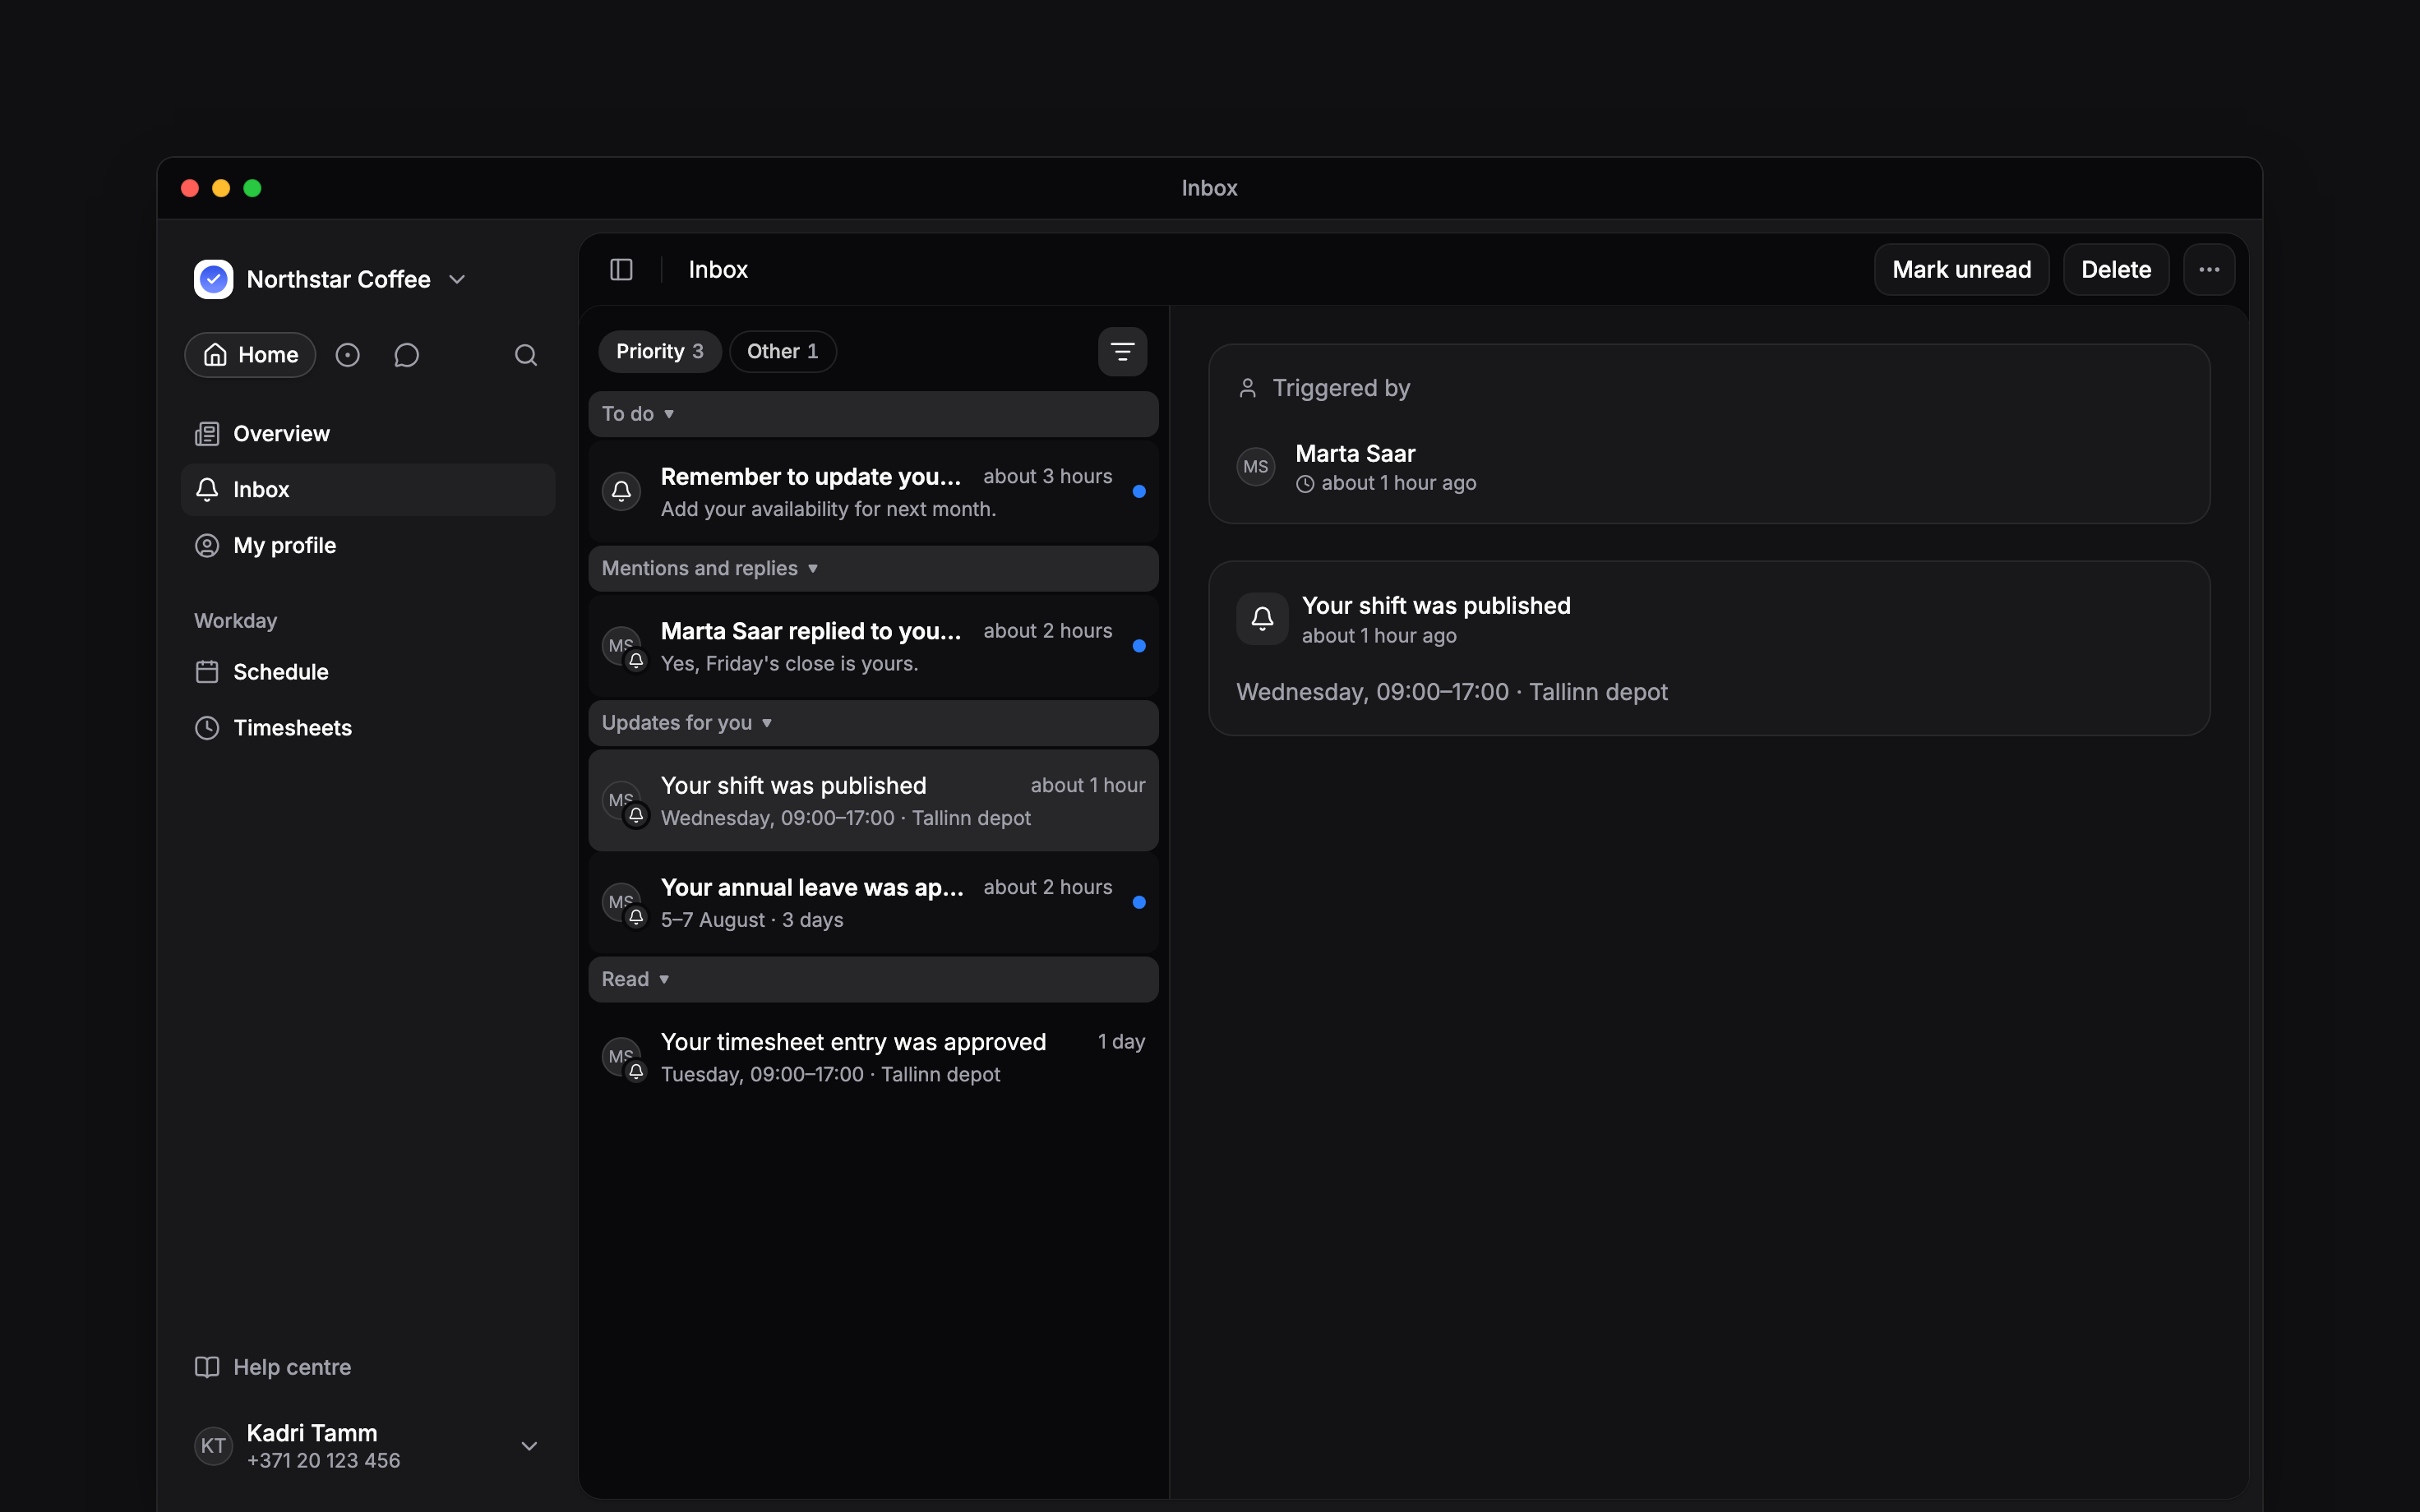The height and width of the screenshot is (1512, 2420).
Task: Select the Home tab
Action: tap(250, 355)
